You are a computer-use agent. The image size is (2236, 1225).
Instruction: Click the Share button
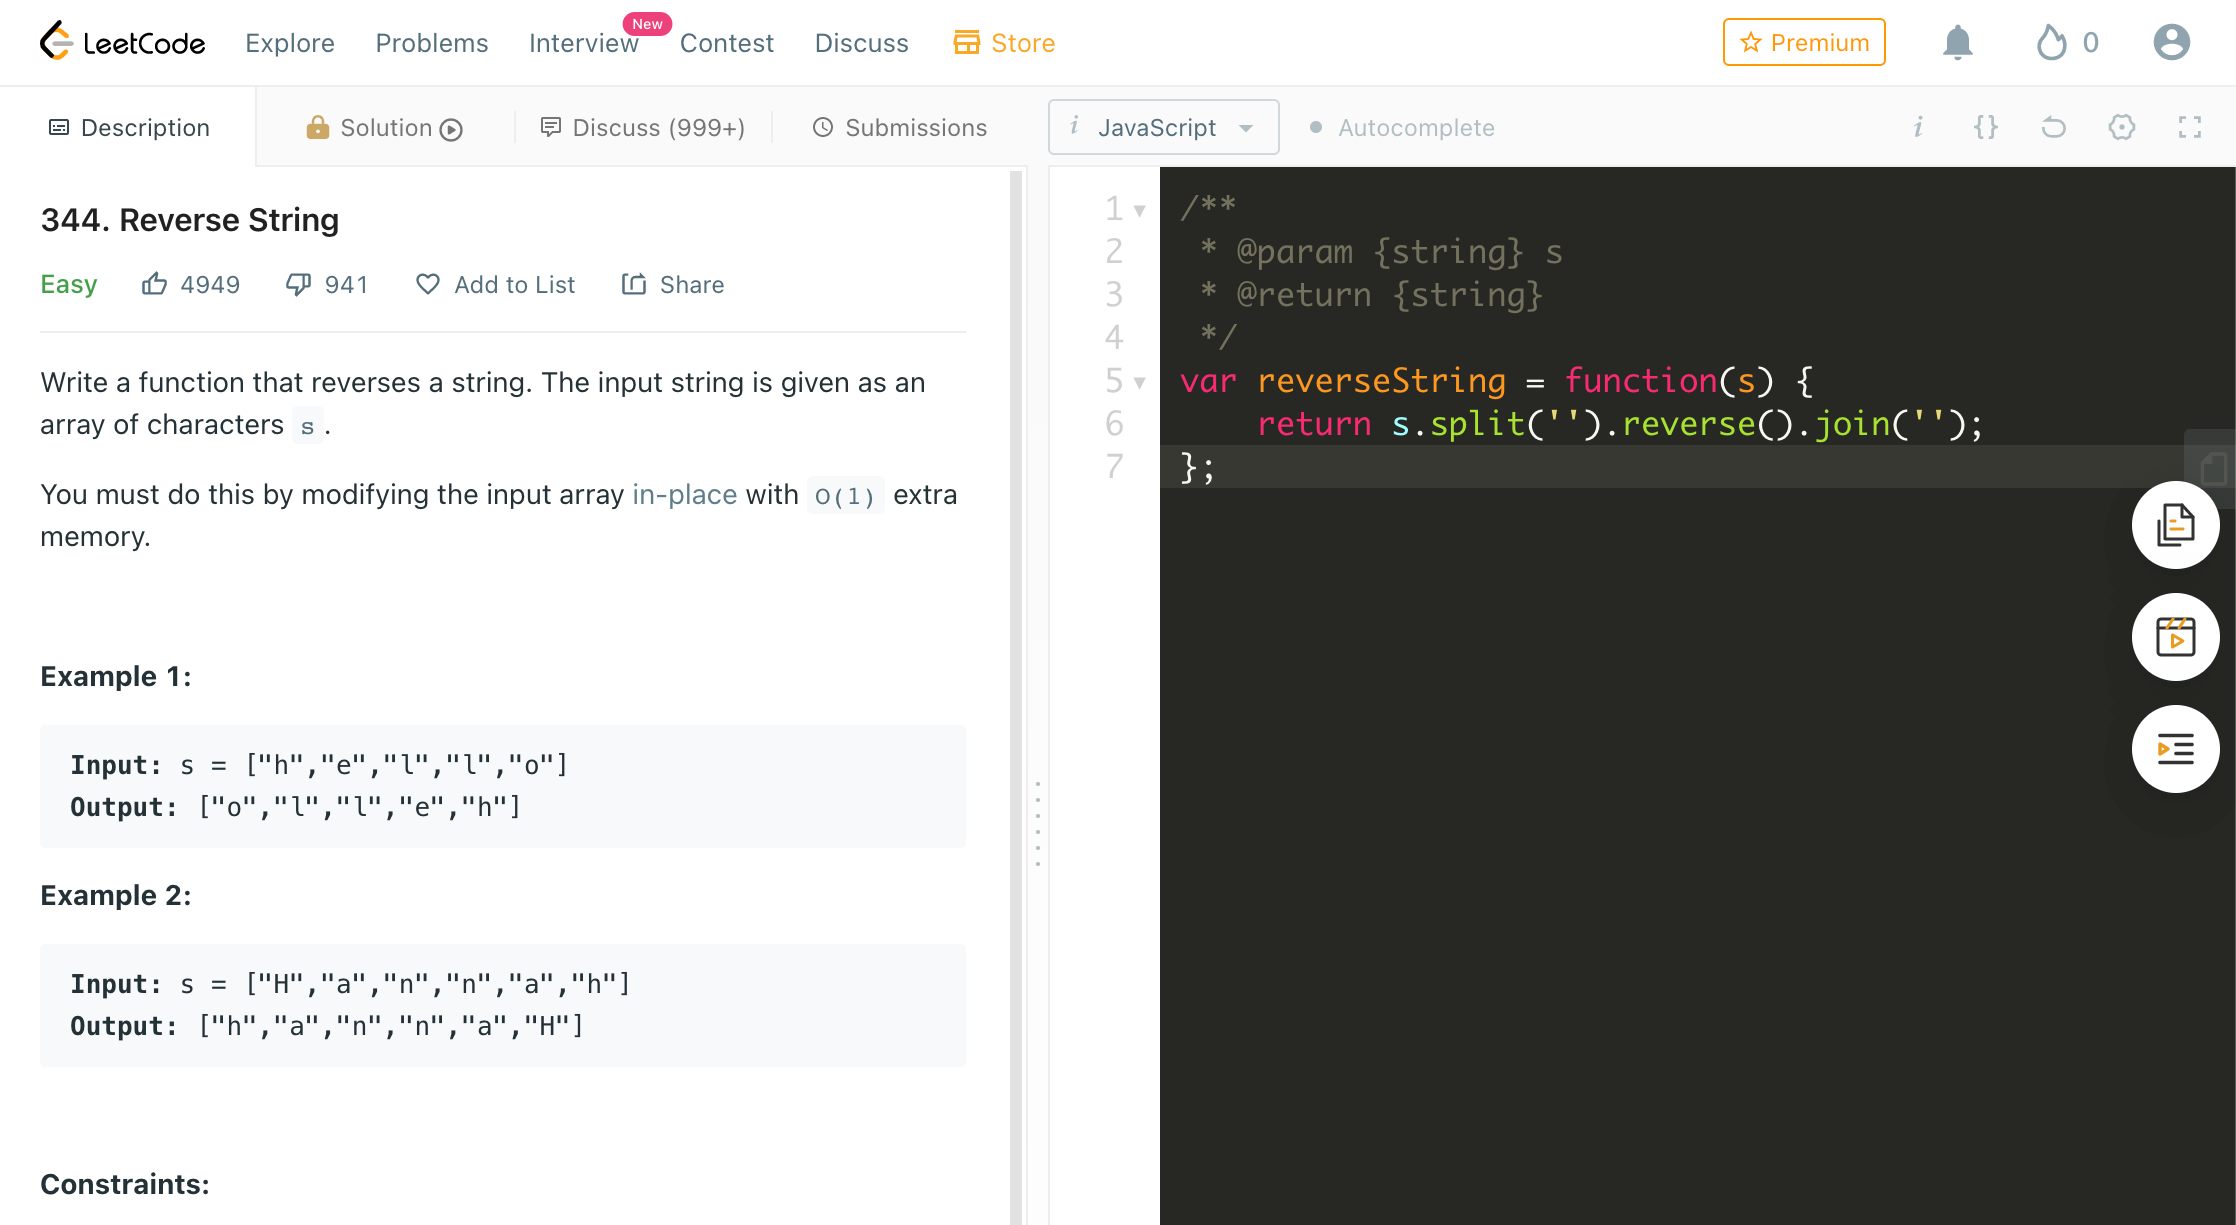point(673,285)
